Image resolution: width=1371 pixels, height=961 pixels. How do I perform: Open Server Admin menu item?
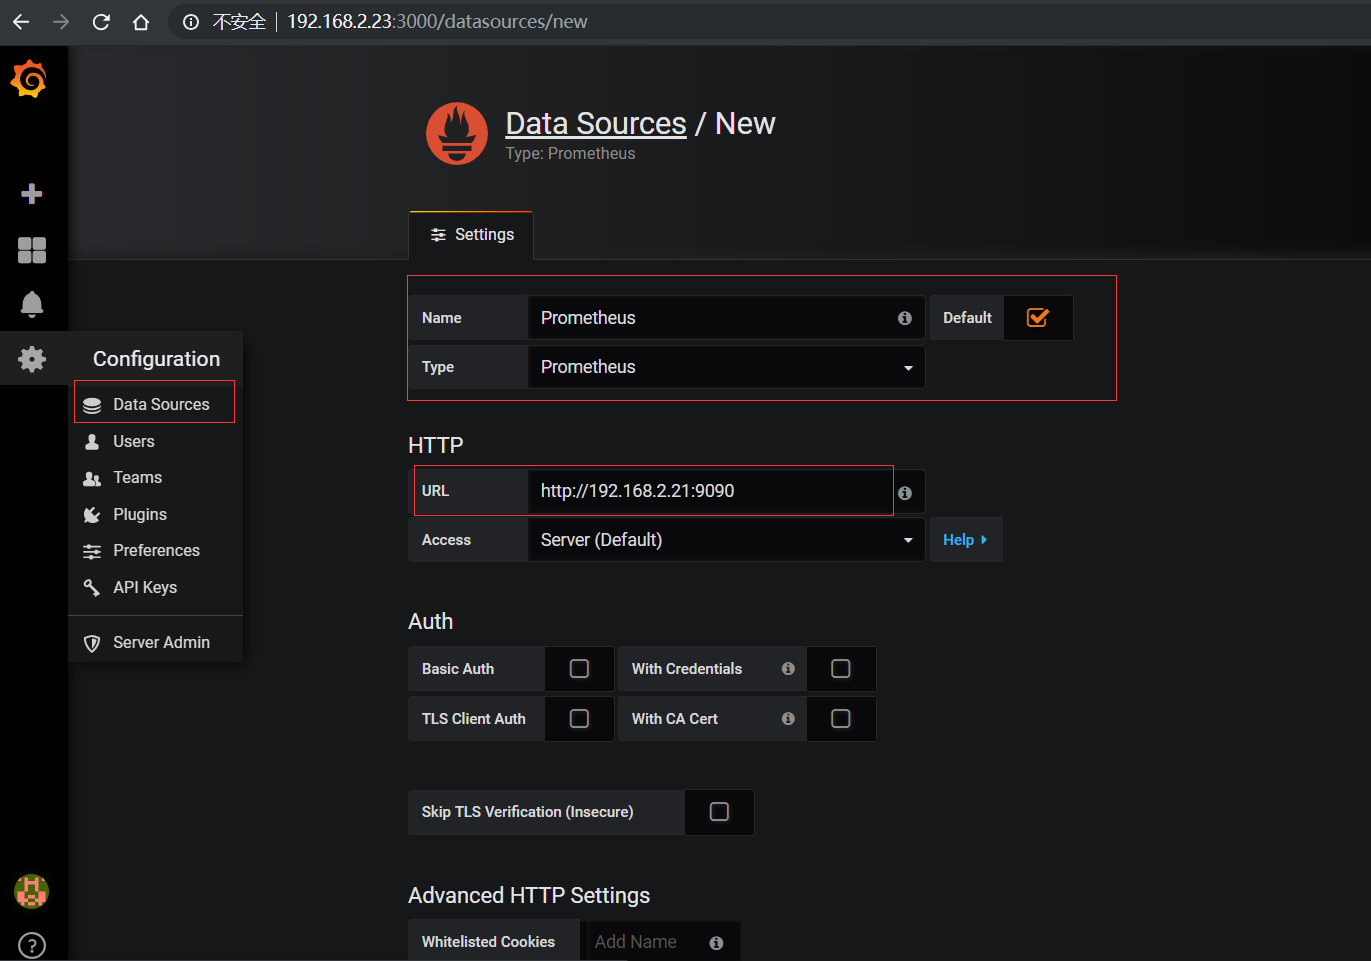tap(160, 643)
